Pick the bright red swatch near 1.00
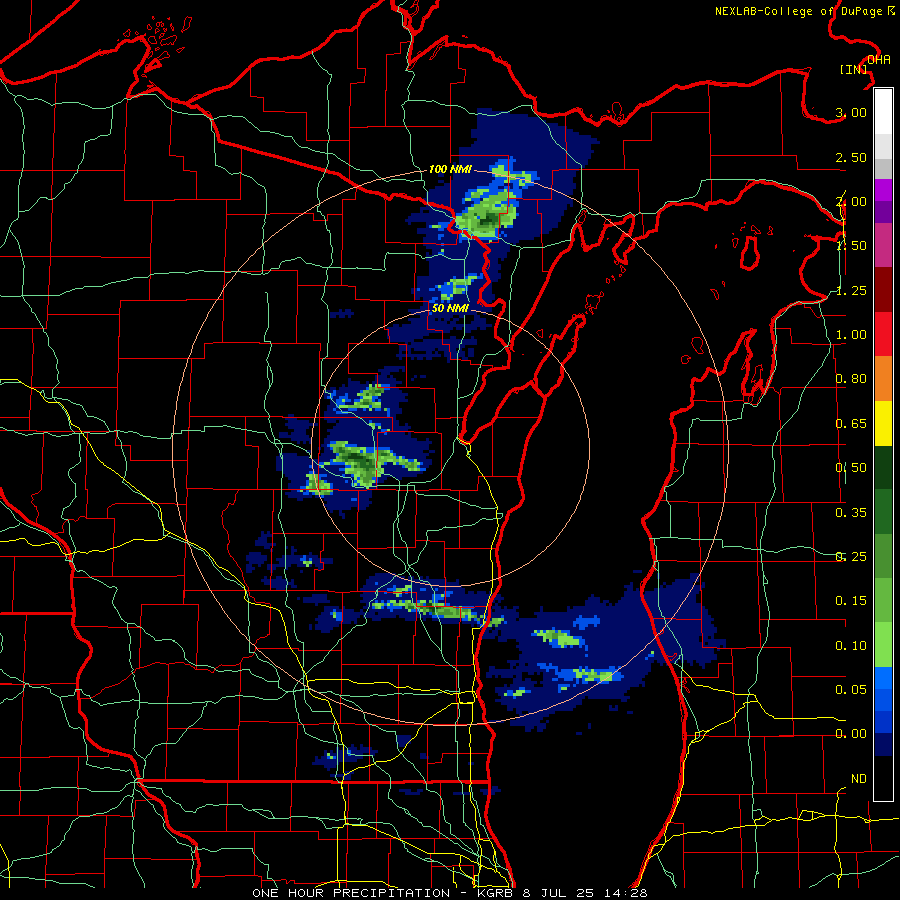Screen dimensions: 900x900 click(x=883, y=334)
